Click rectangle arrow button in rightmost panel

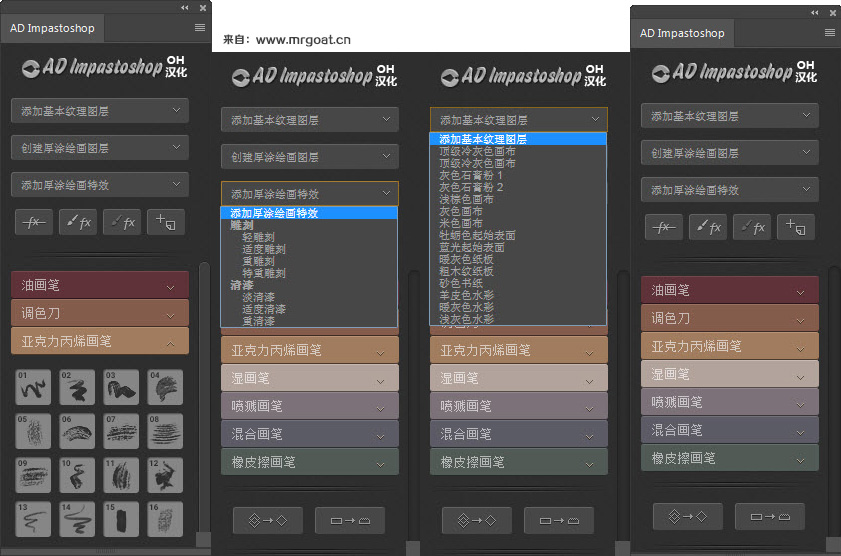click(770, 516)
